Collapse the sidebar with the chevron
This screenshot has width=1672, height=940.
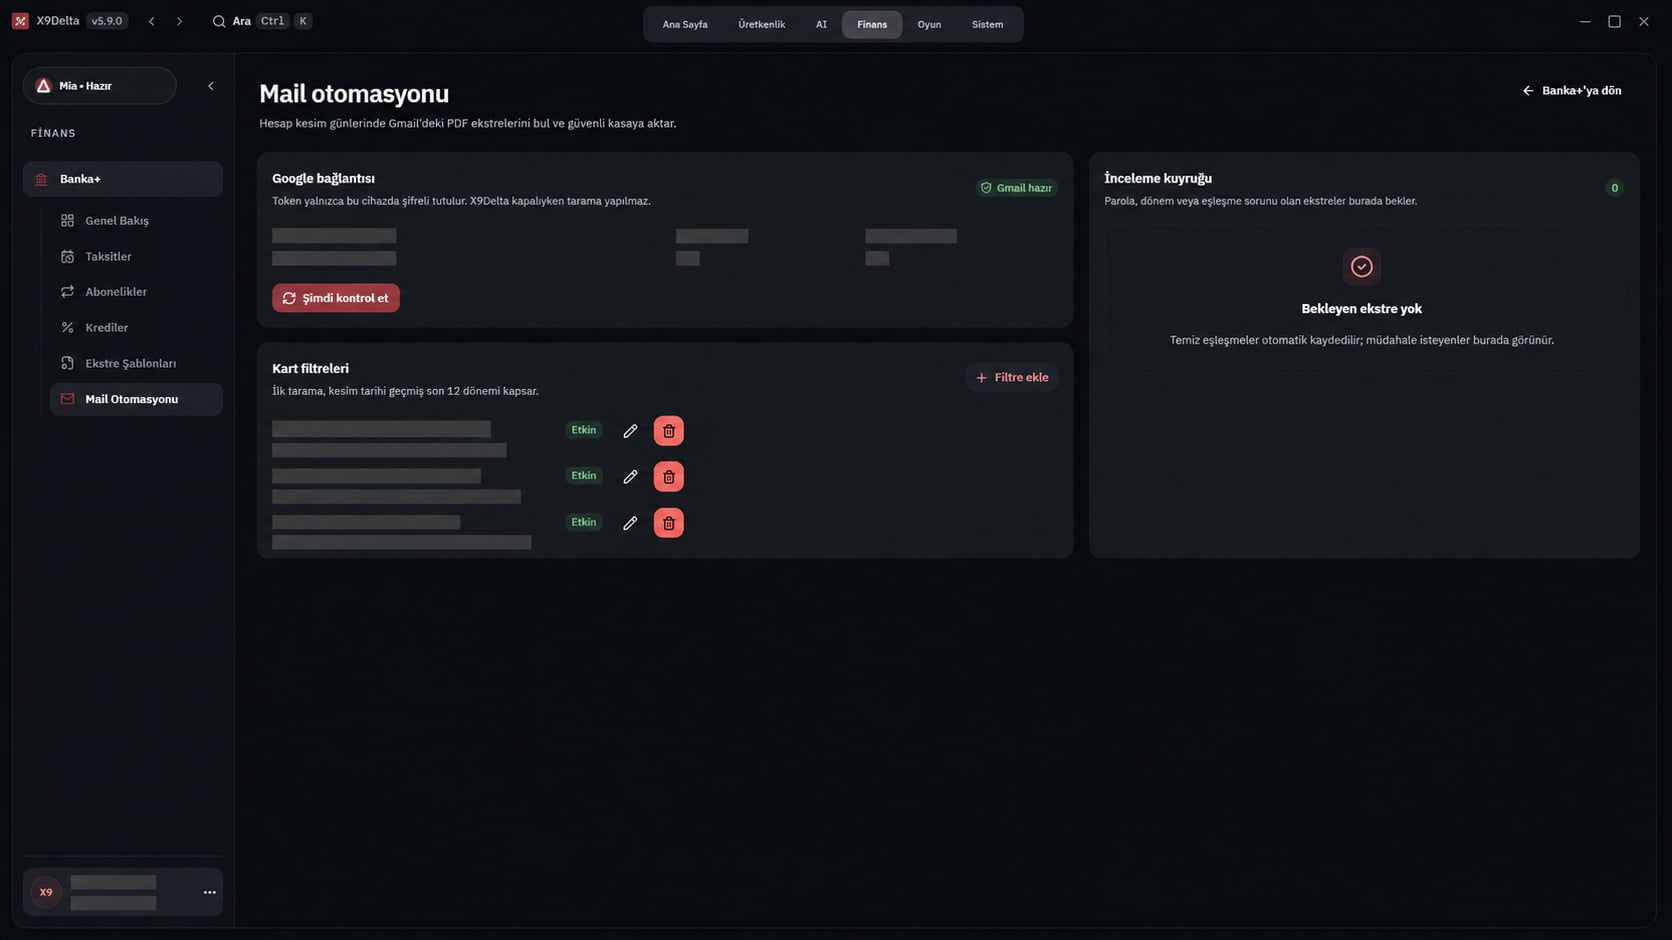[x=211, y=86]
